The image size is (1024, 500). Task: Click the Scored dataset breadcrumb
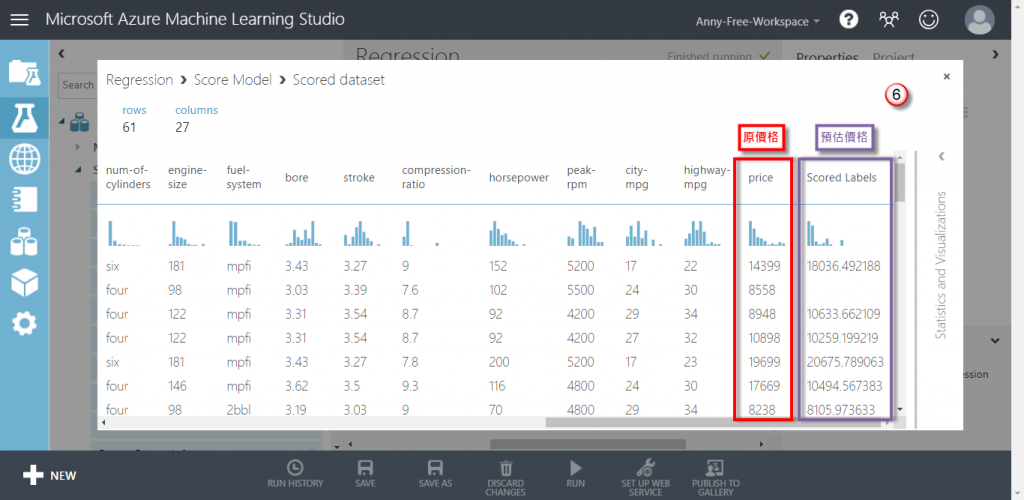click(x=338, y=80)
